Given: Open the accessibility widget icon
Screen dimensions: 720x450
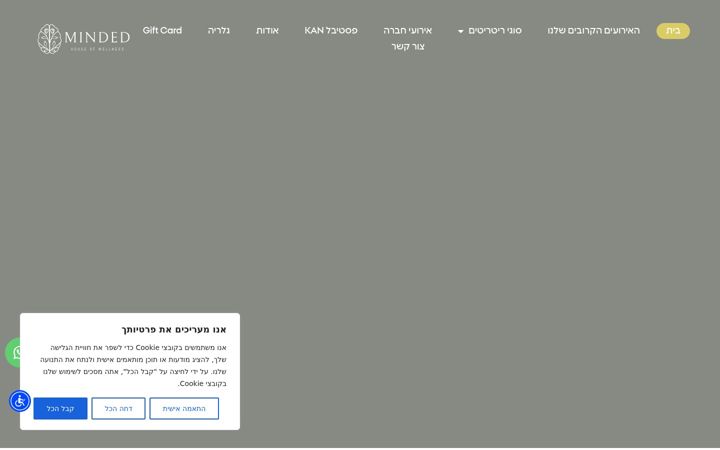Looking at the screenshot, I should point(20,401).
